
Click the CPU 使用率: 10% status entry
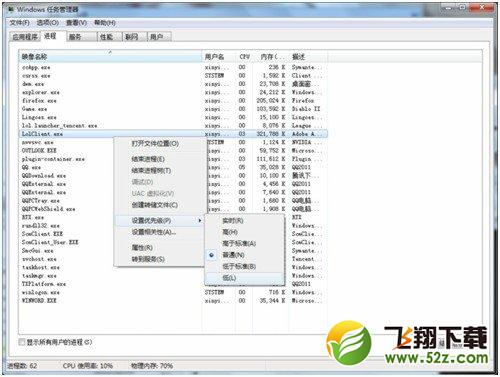88,366
